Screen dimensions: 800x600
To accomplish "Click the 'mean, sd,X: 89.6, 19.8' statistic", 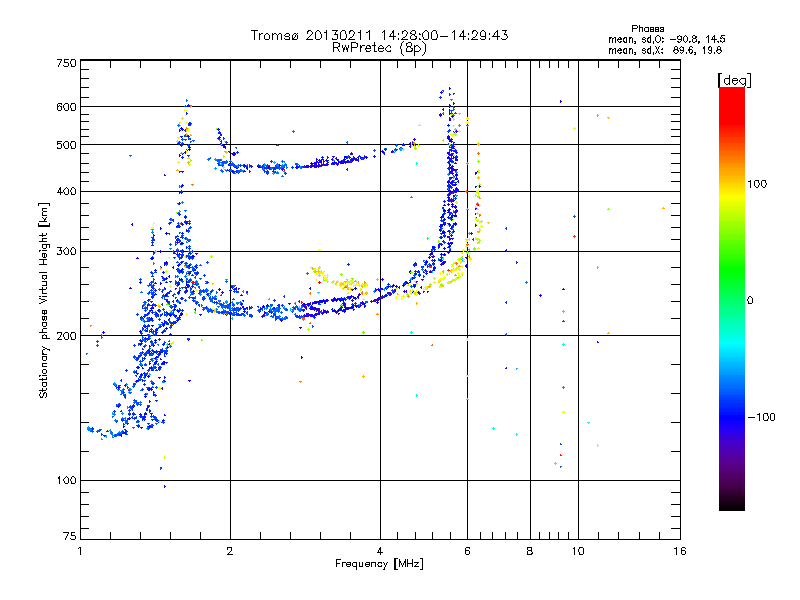I will (665, 50).
